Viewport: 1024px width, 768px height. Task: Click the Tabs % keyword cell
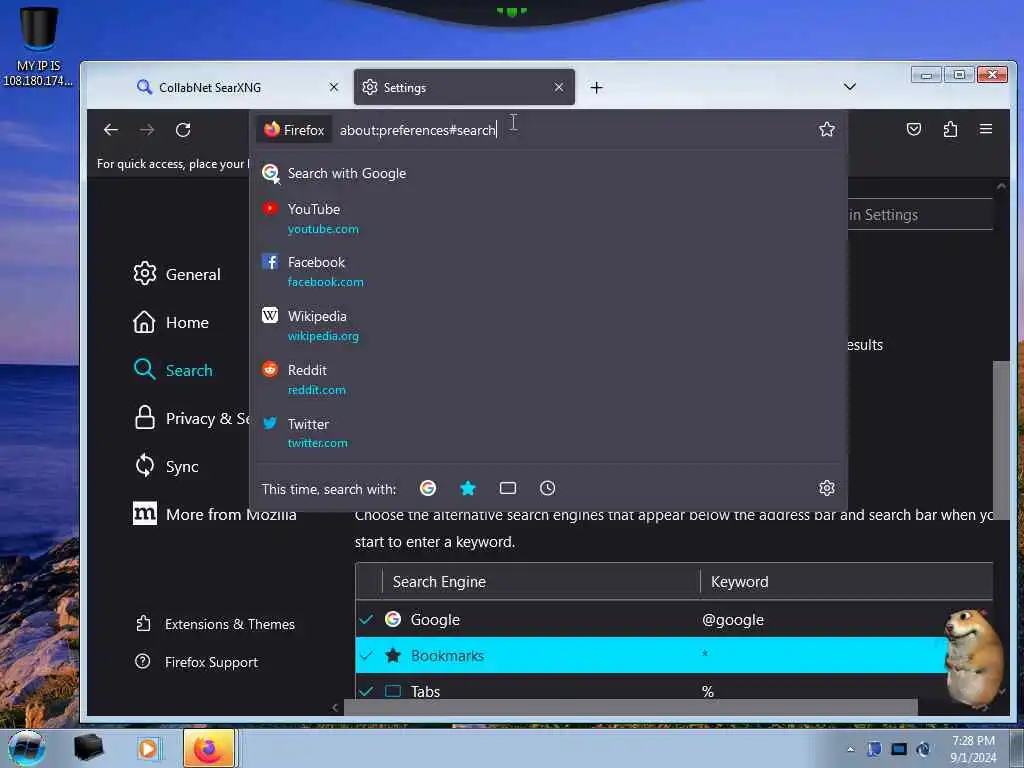(708, 691)
